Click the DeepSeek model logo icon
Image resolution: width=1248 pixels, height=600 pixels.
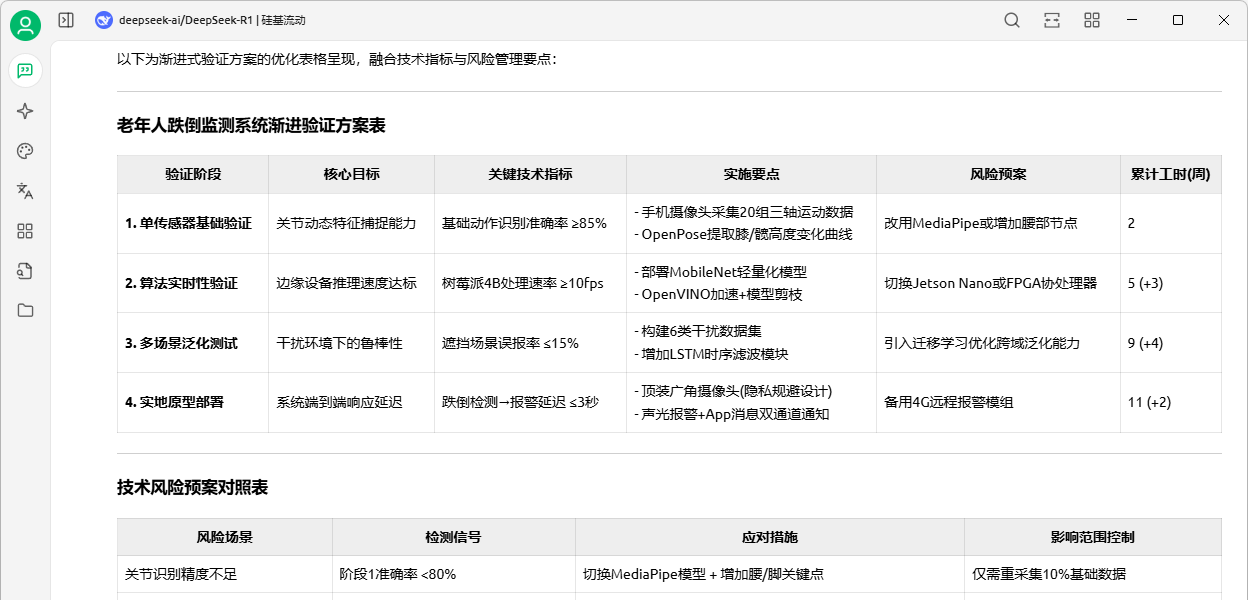[103, 20]
